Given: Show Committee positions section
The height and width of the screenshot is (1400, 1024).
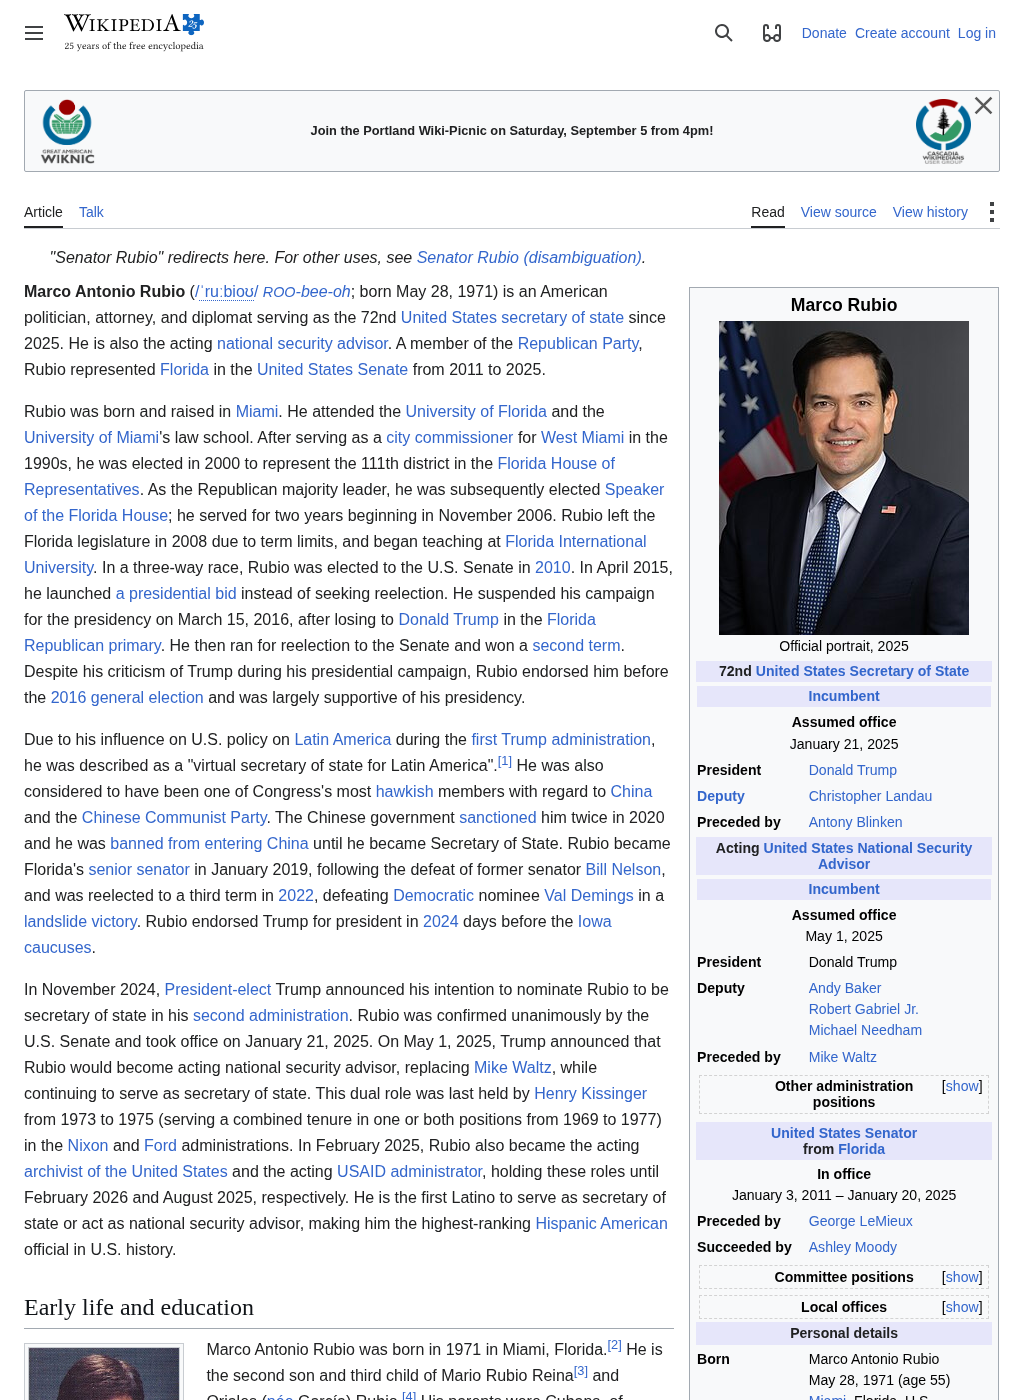Looking at the screenshot, I should point(962,1277).
